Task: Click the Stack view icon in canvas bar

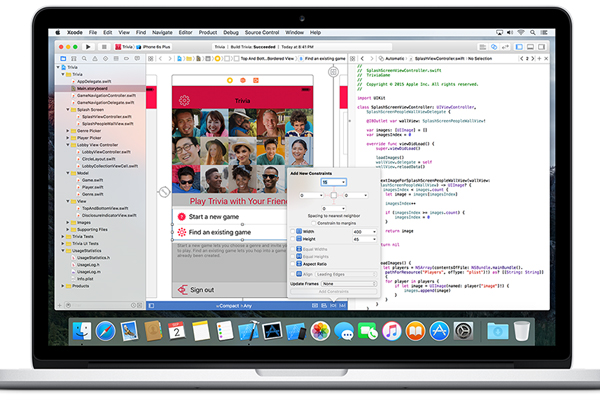Action: point(315,305)
